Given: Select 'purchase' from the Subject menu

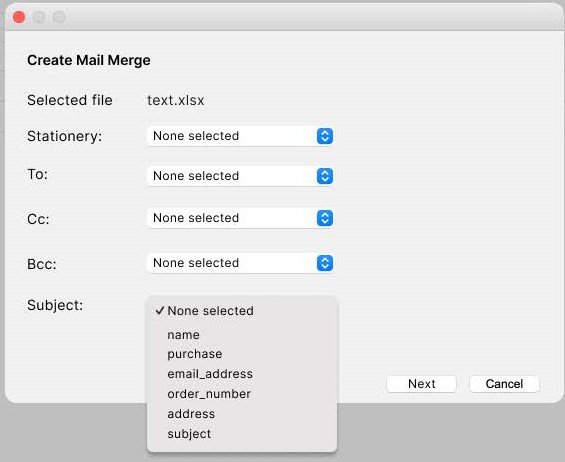Looking at the screenshot, I should point(242,354).
